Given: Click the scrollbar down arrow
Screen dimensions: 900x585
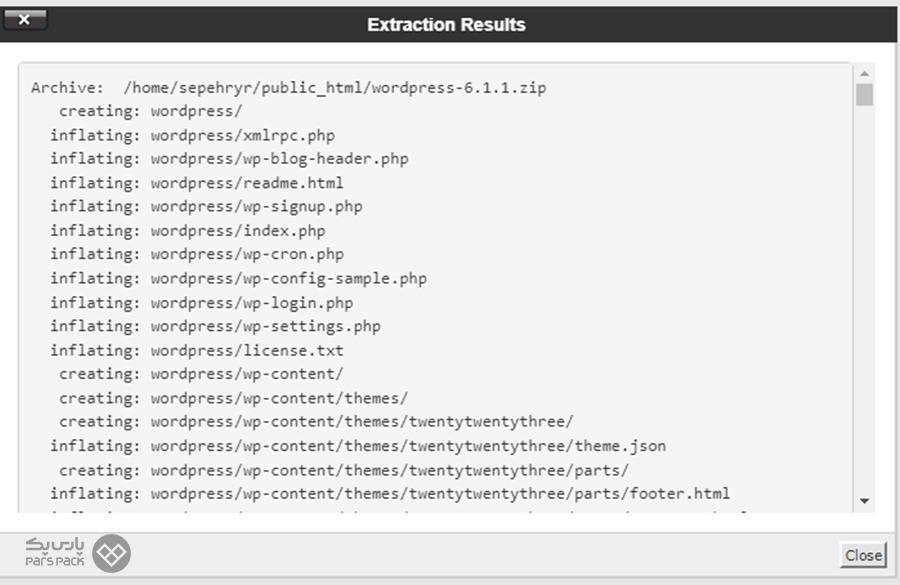Looking at the screenshot, I should tap(864, 501).
